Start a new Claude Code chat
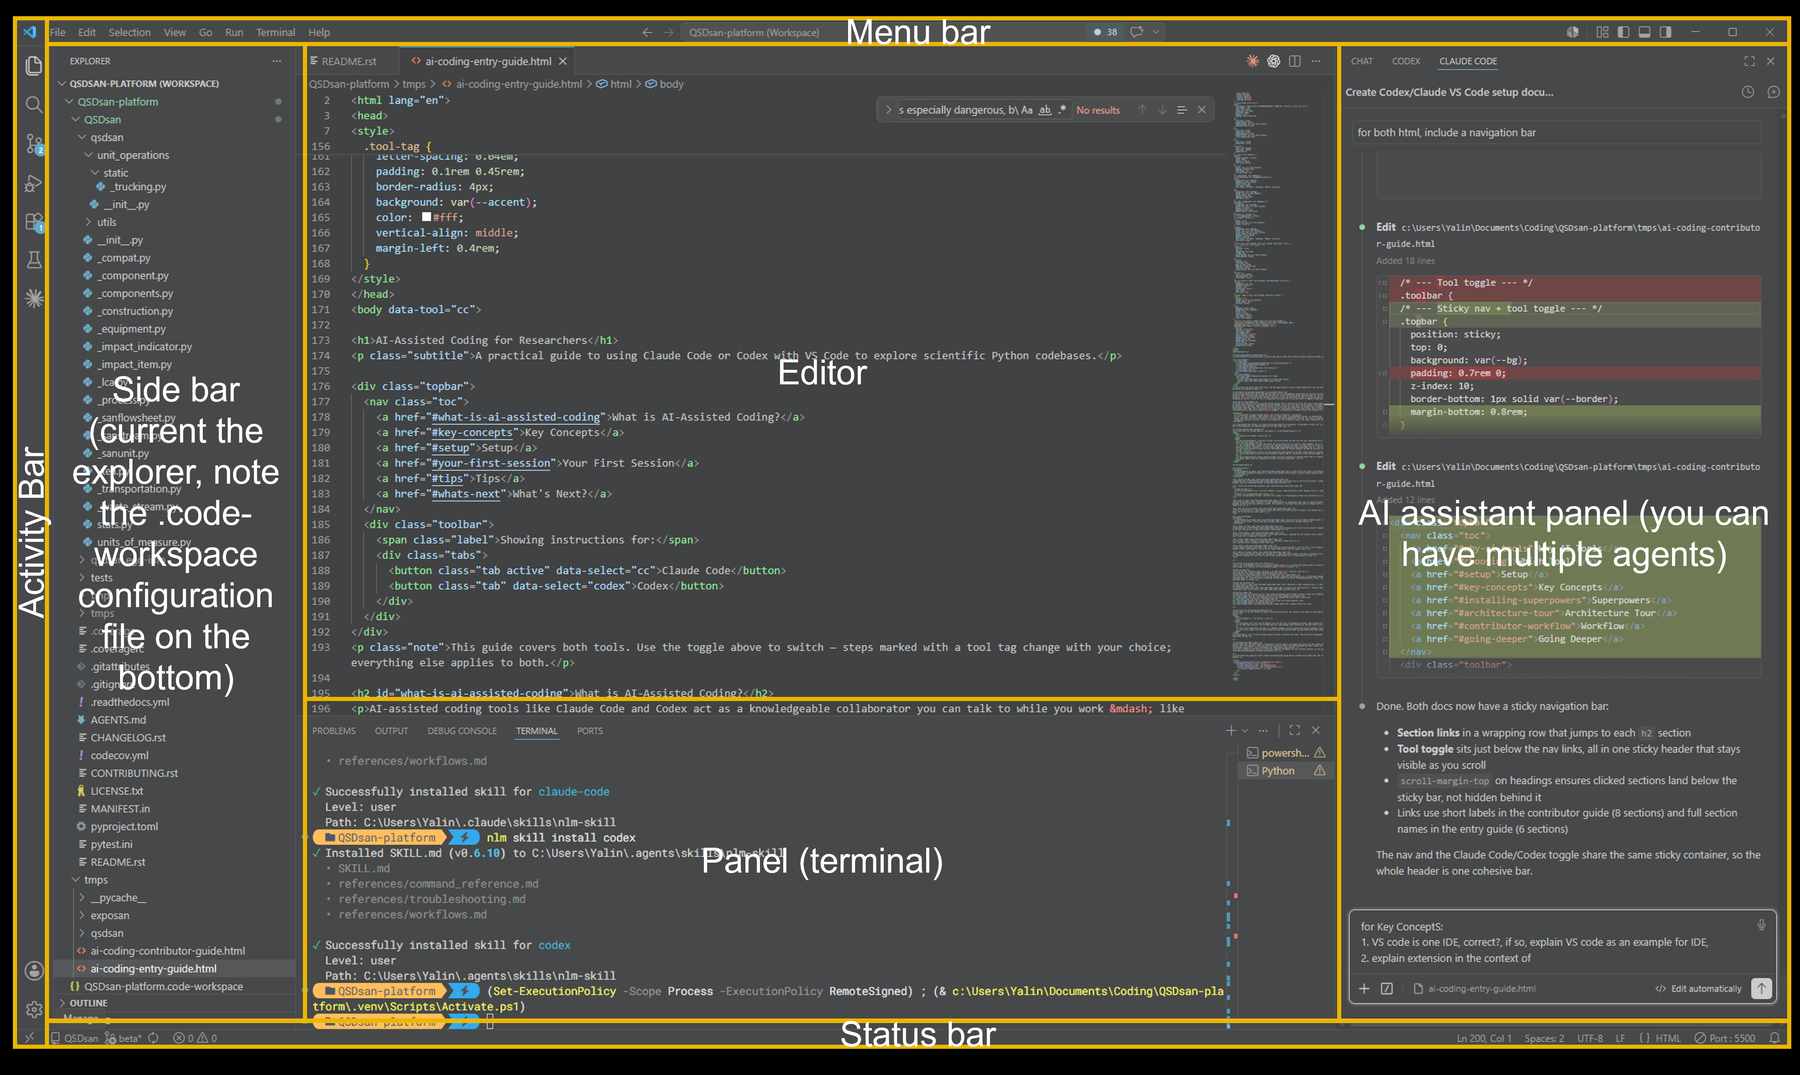This screenshot has width=1800, height=1075. coord(1773,92)
